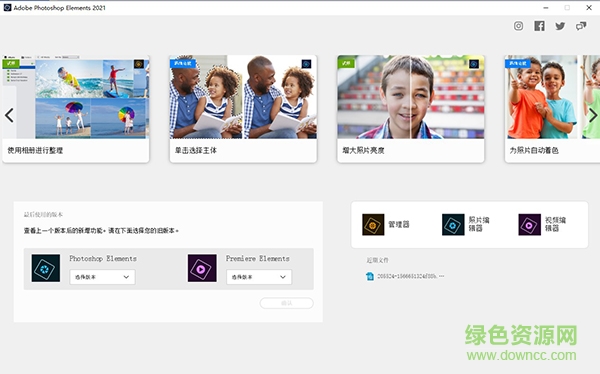The width and height of the screenshot is (600, 374).
Task: Go to next carousel card arrow
Action: (x=593, y=115)
